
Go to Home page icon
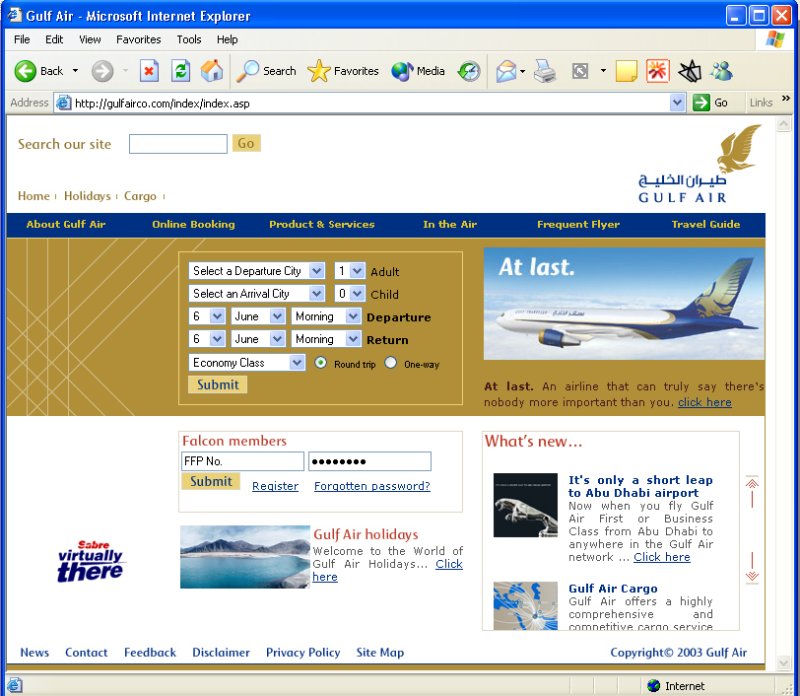coord(212,71)
